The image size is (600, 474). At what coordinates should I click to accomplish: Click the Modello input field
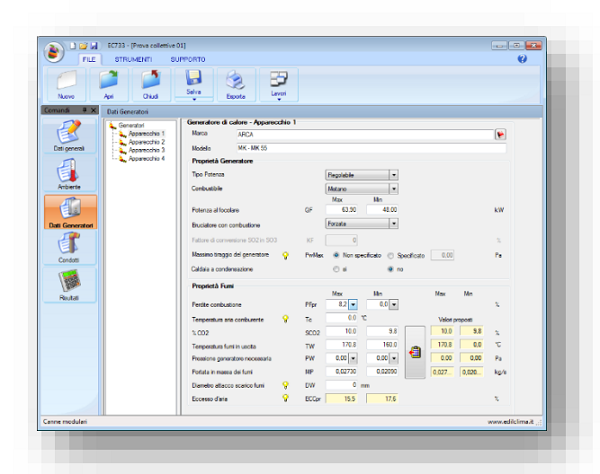pos(370,147)
